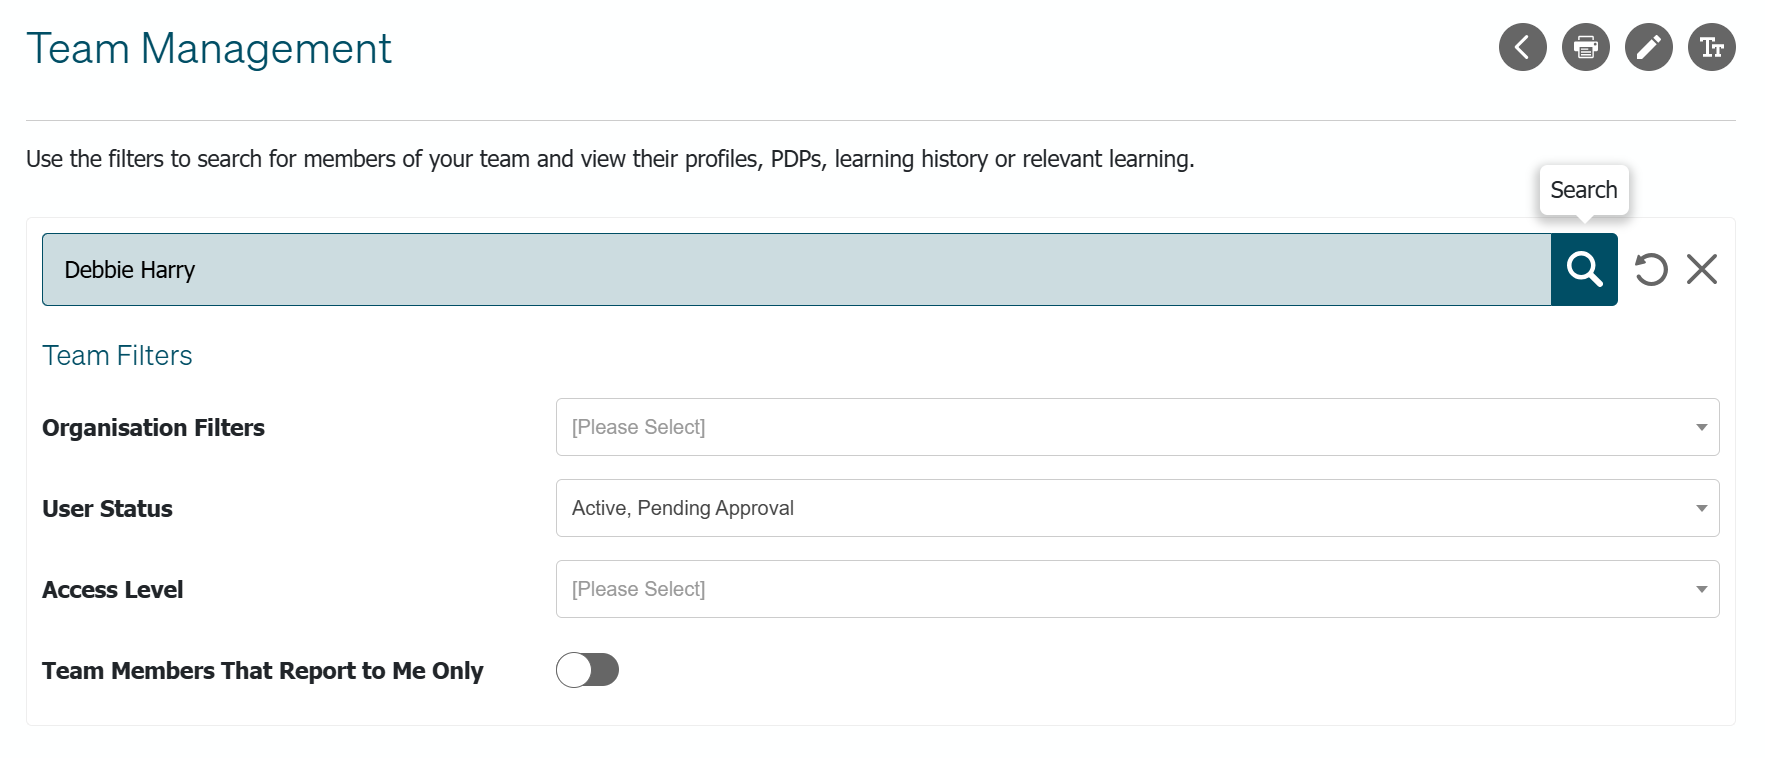
Task: Click the search field containing Debbie Harry
Action: (796, 269)
